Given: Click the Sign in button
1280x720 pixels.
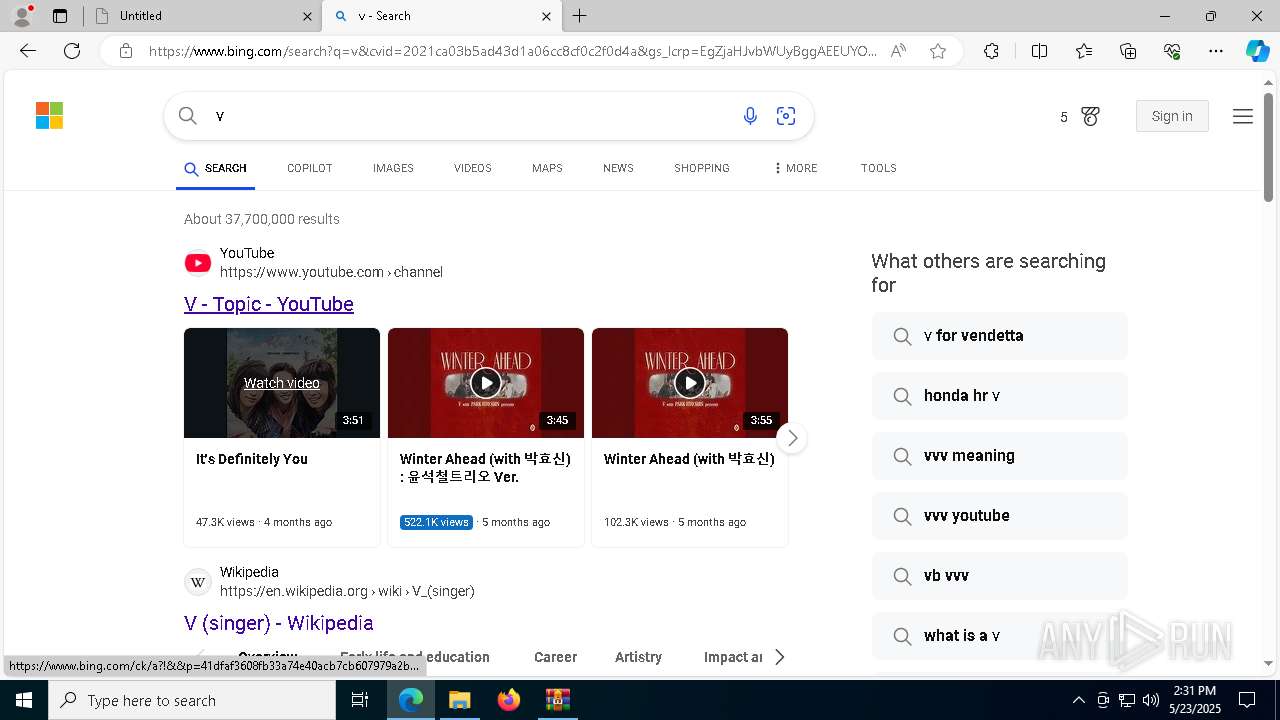Looking at the screenshot, I should tap(1172, 116).
